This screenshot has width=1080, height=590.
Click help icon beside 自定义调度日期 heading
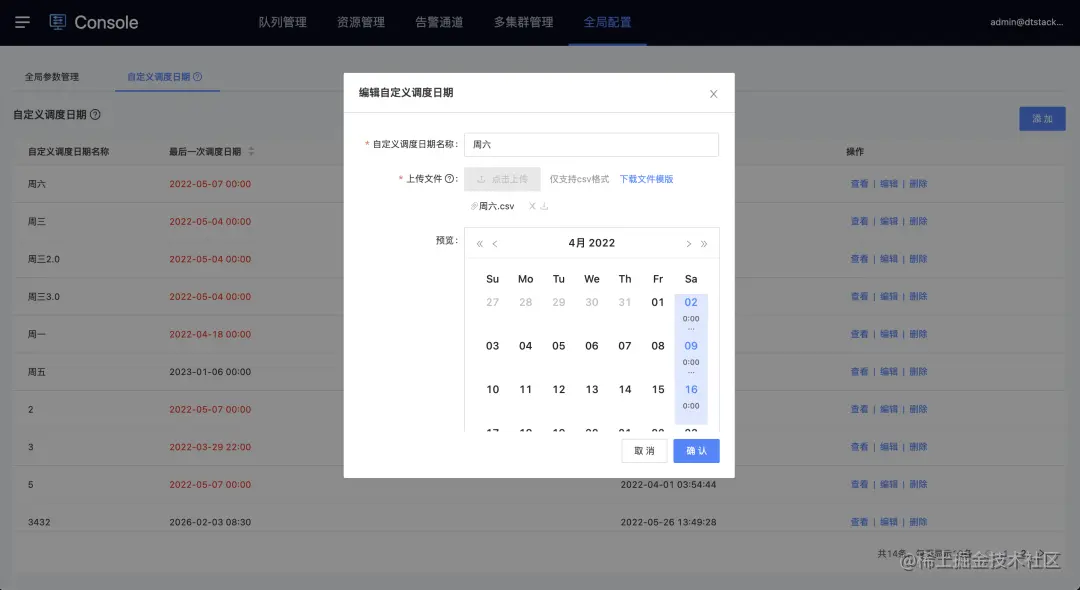pos(95,114)
